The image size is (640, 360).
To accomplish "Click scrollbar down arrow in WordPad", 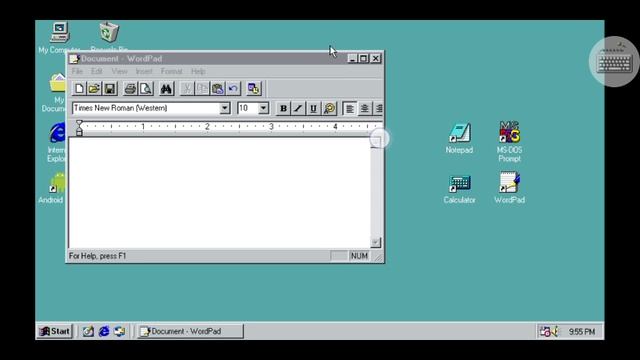I will pyautogui.click(x=376, y=242).
